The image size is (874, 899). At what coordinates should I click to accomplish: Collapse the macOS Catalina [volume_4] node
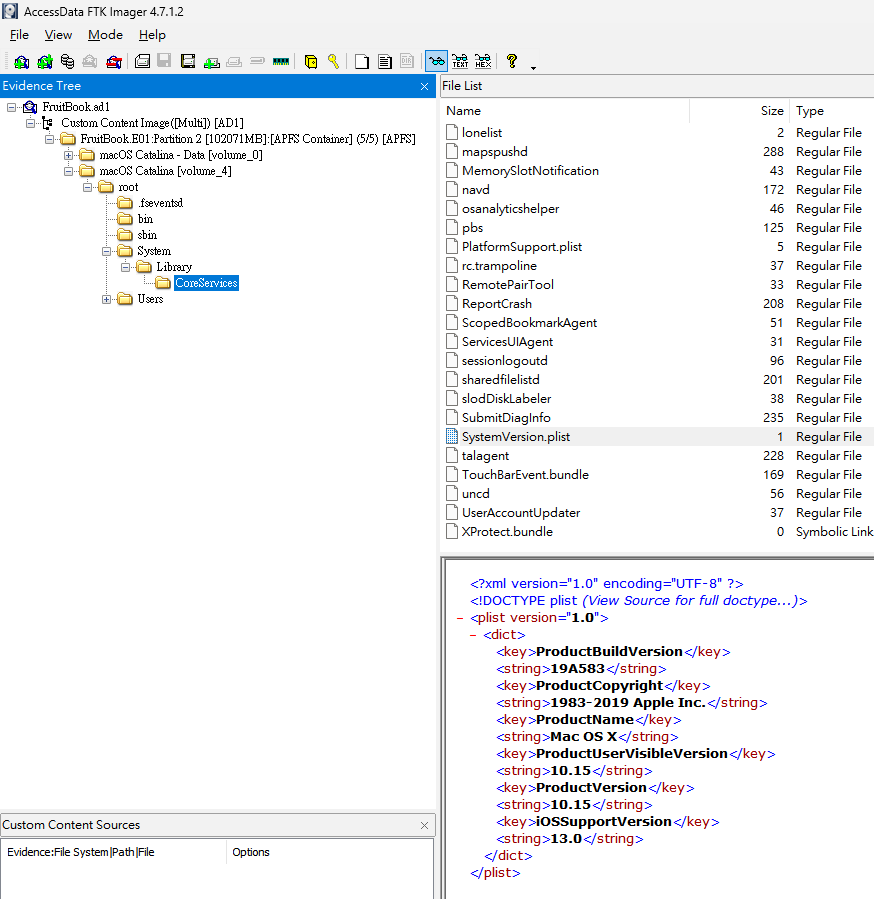click(x=68, y=171)
